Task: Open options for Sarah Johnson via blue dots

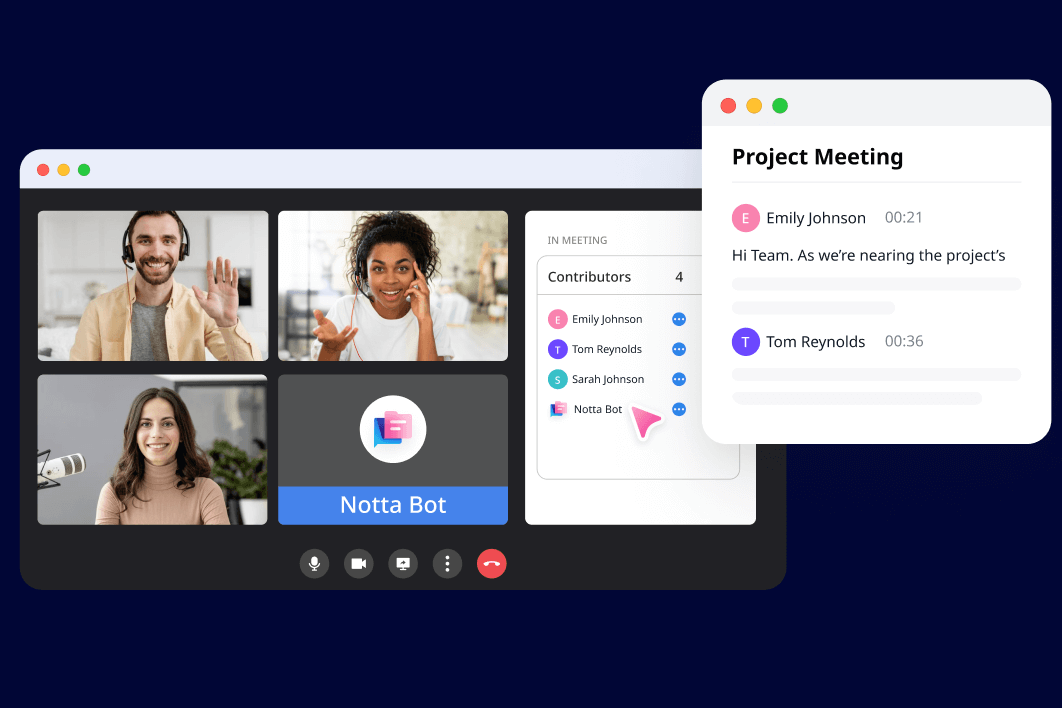Action: pyautogui.click(x=679, y=378)
